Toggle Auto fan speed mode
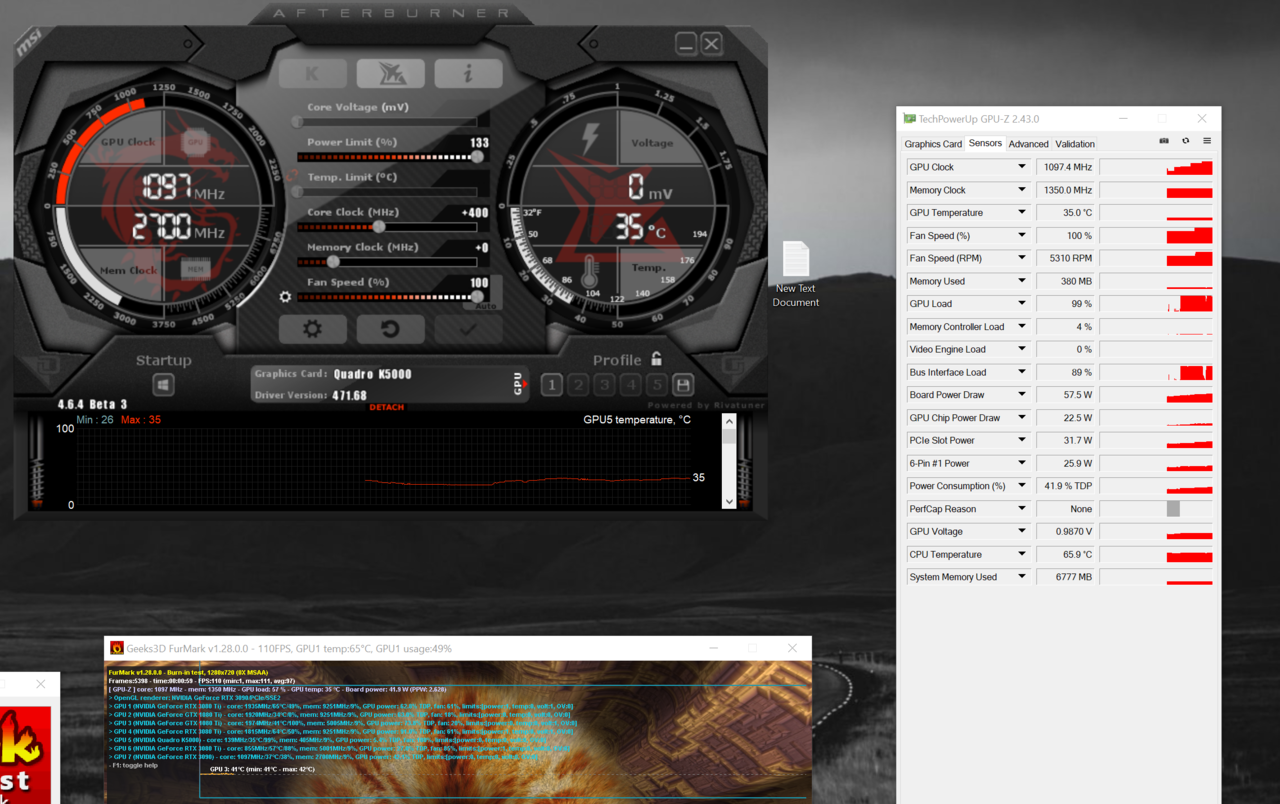 tap(484, 304)
